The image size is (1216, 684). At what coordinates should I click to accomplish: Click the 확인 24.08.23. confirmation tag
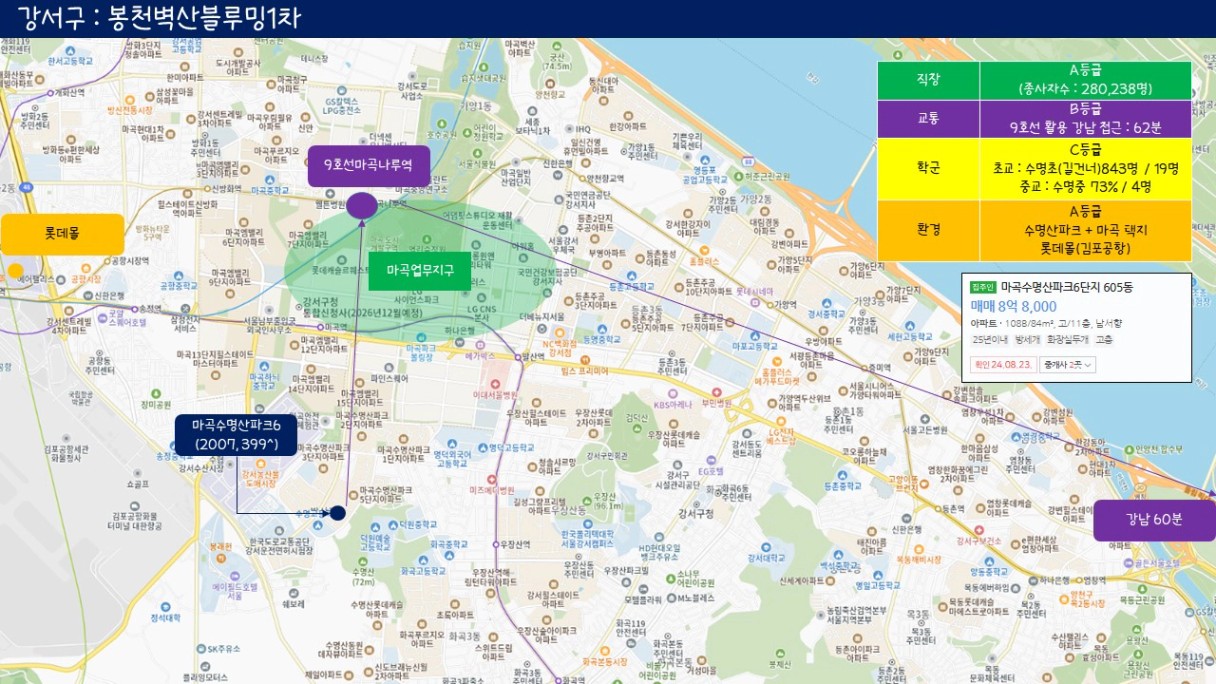pos(1002,365)
